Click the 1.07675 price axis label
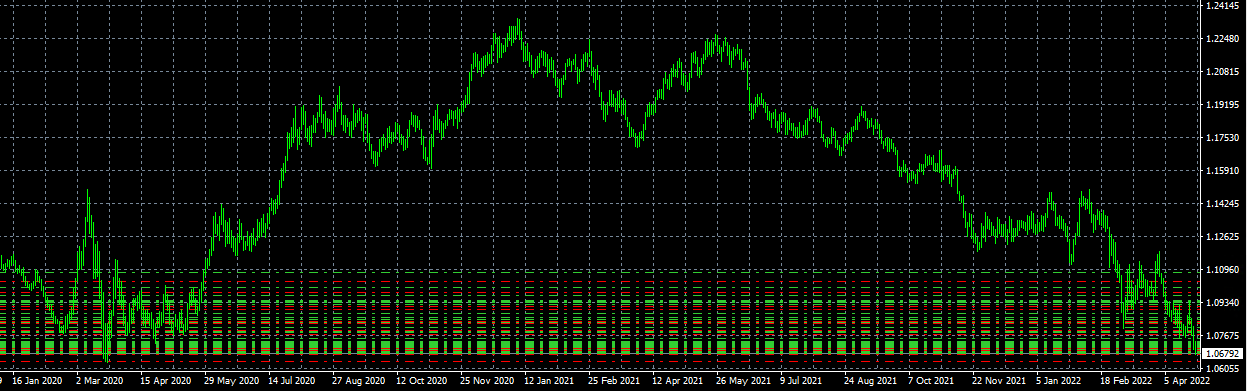The image size is (1247, 391). click(x=1223, y=336)
